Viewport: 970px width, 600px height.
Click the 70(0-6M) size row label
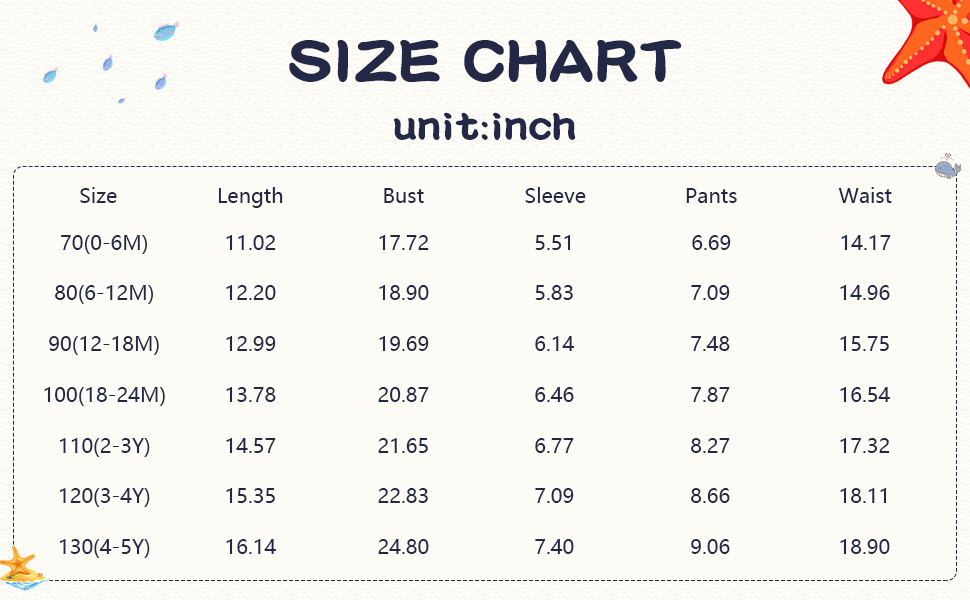[98, 243]
